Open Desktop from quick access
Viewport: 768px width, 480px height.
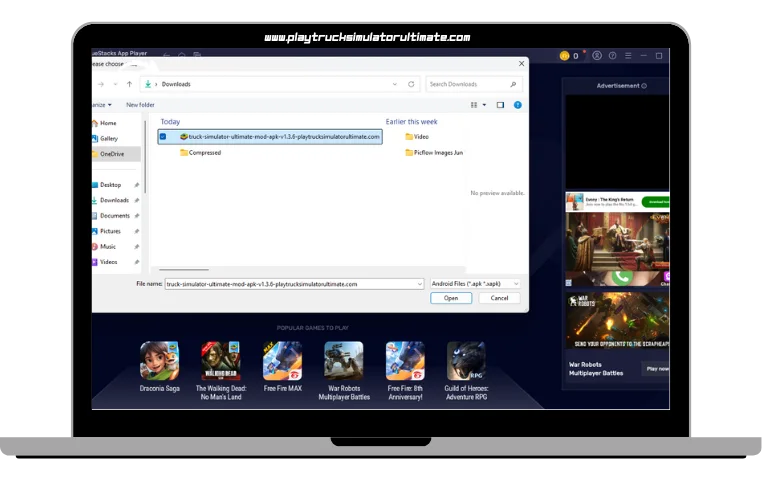pos(110,185)
